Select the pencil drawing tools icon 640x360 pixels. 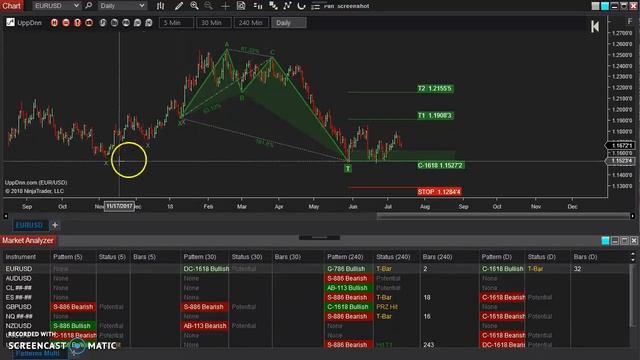tap(179, 6)
